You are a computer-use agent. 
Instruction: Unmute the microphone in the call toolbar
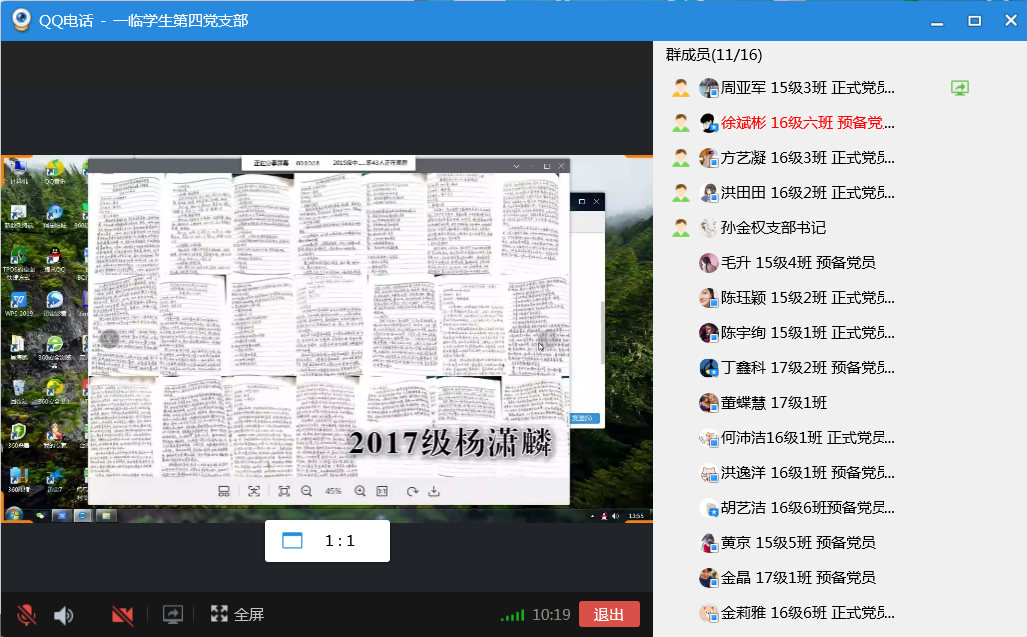coord(26,615)
